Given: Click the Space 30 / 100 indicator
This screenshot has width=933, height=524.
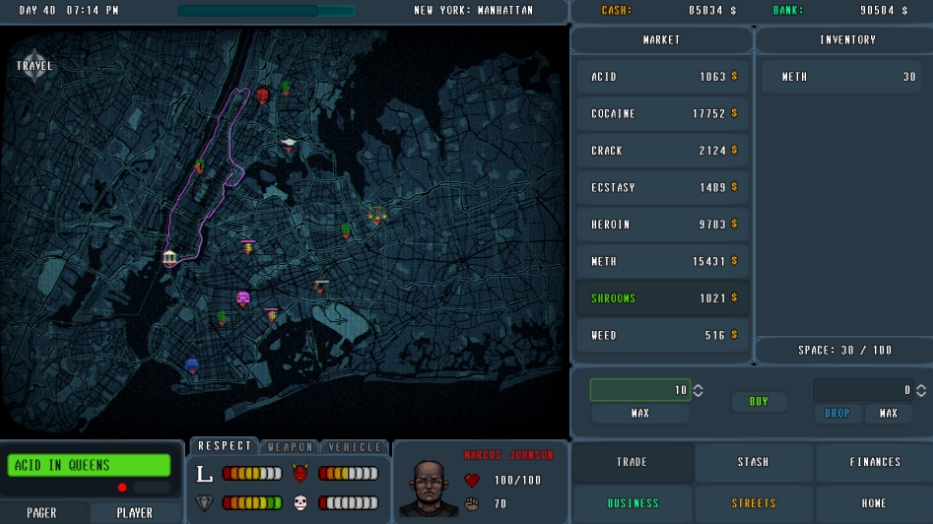Looking at the screenshot, I should pyautogui.click(x=845, y=350).
